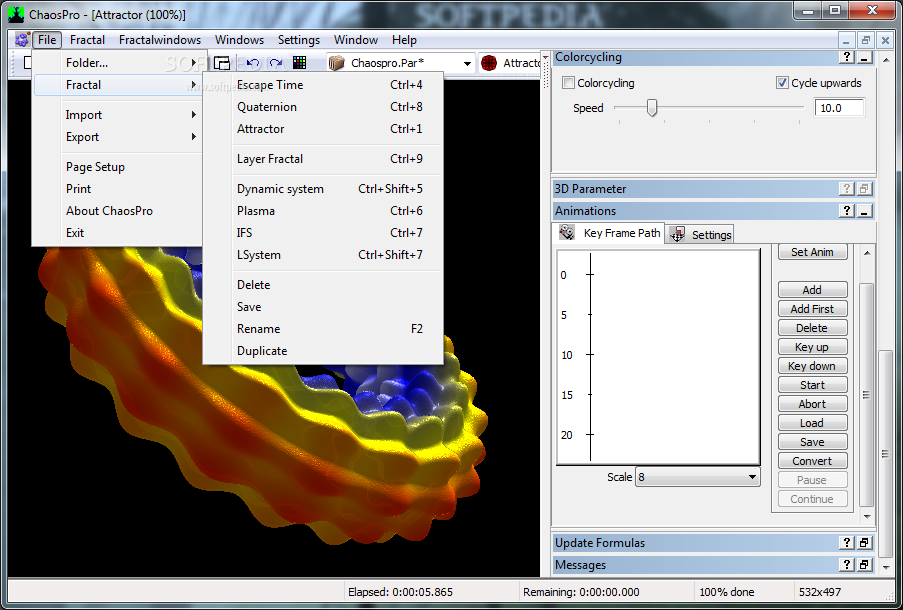Click the Load button in Animations
Screen dimensions: 903x610
812,423
